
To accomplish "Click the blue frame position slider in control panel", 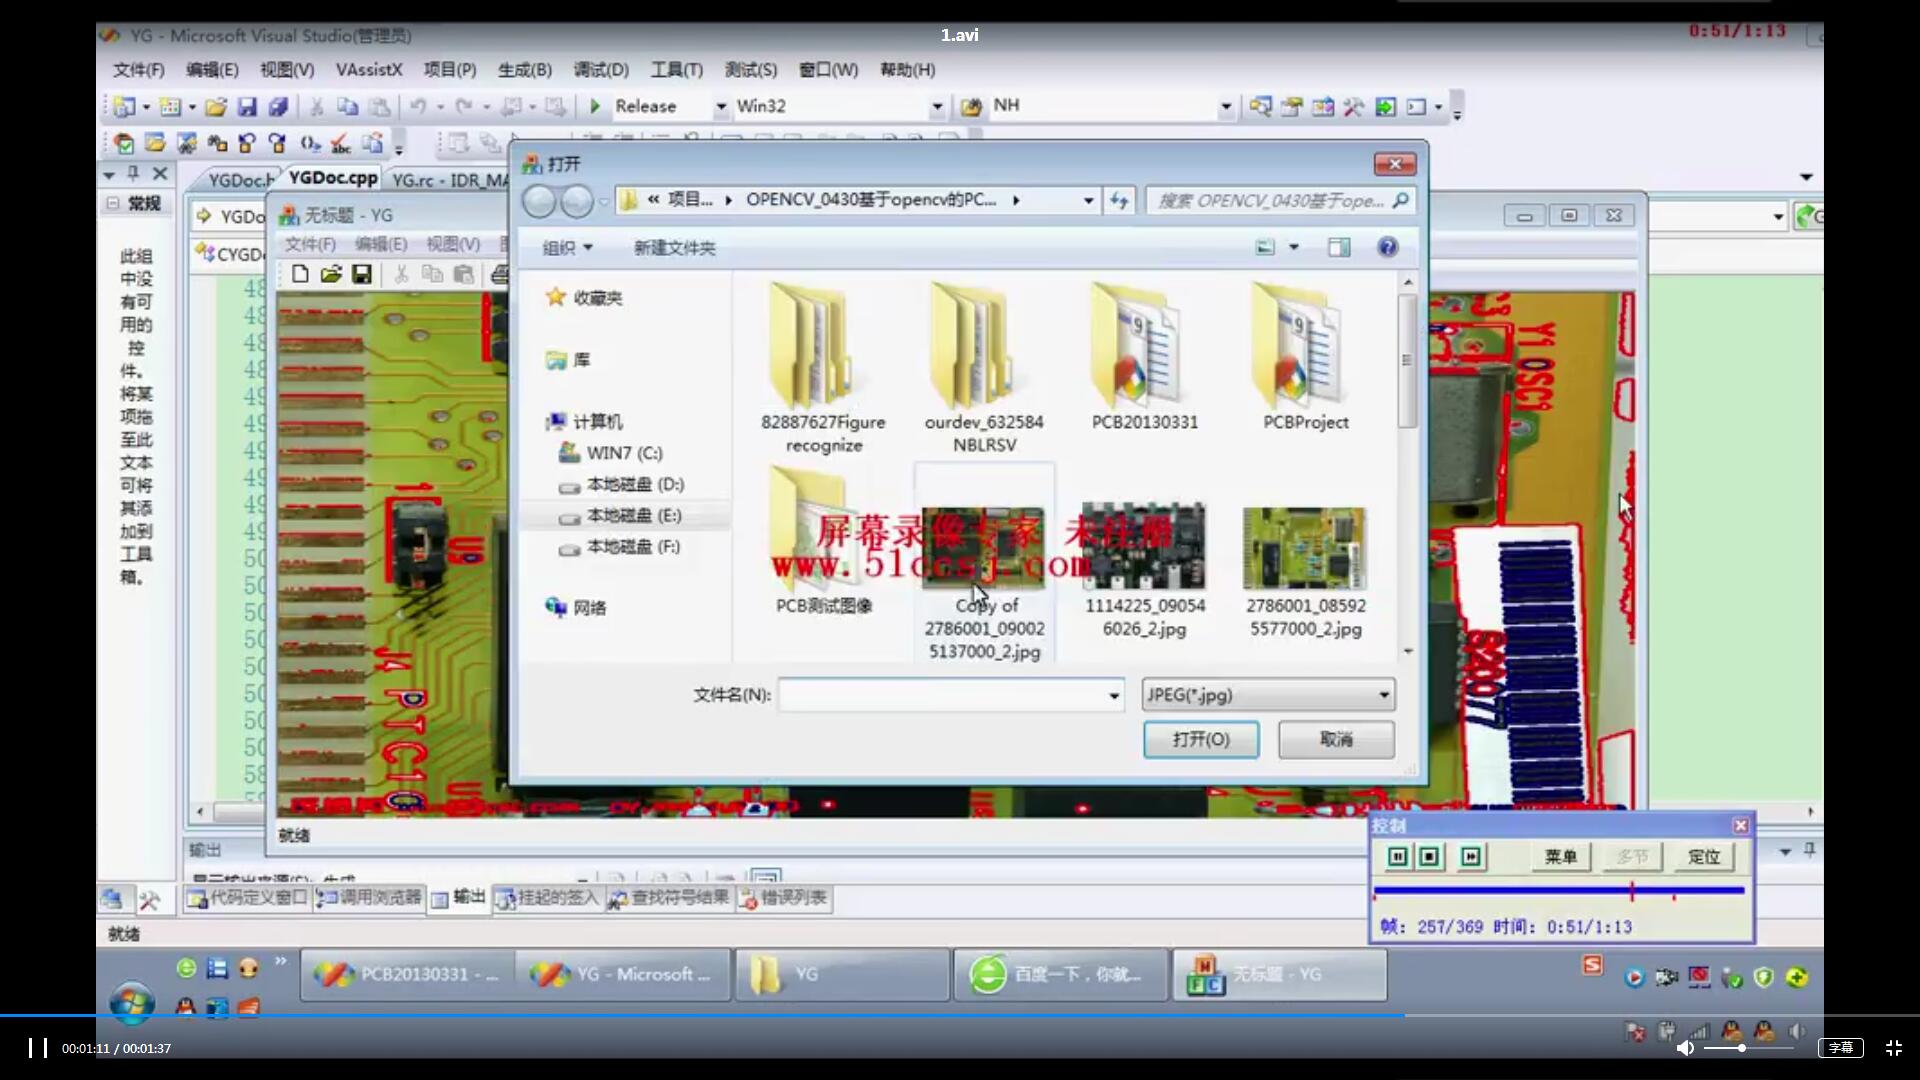I will (x=1559, y=890).
